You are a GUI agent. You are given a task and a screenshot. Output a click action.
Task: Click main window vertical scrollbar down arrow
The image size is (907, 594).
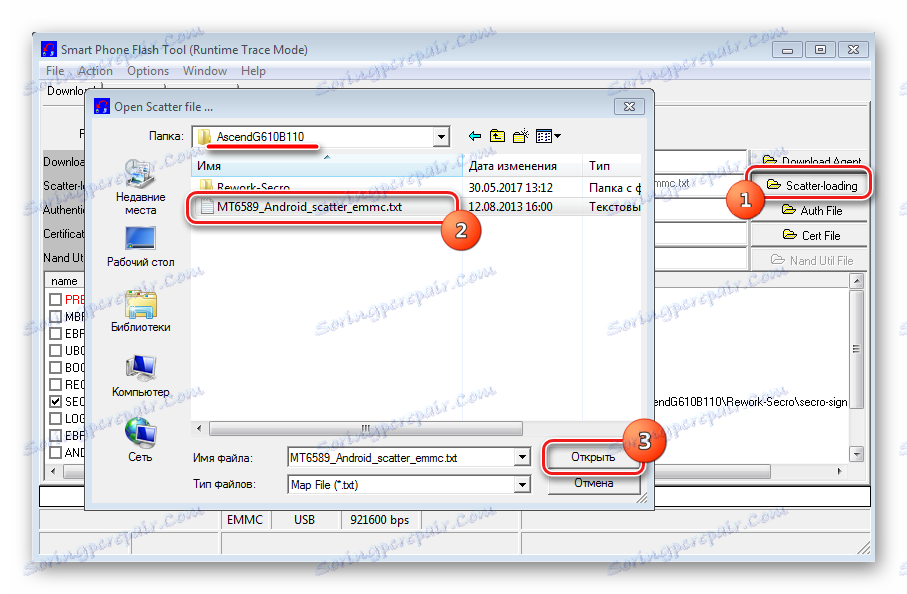click(857, 453)
